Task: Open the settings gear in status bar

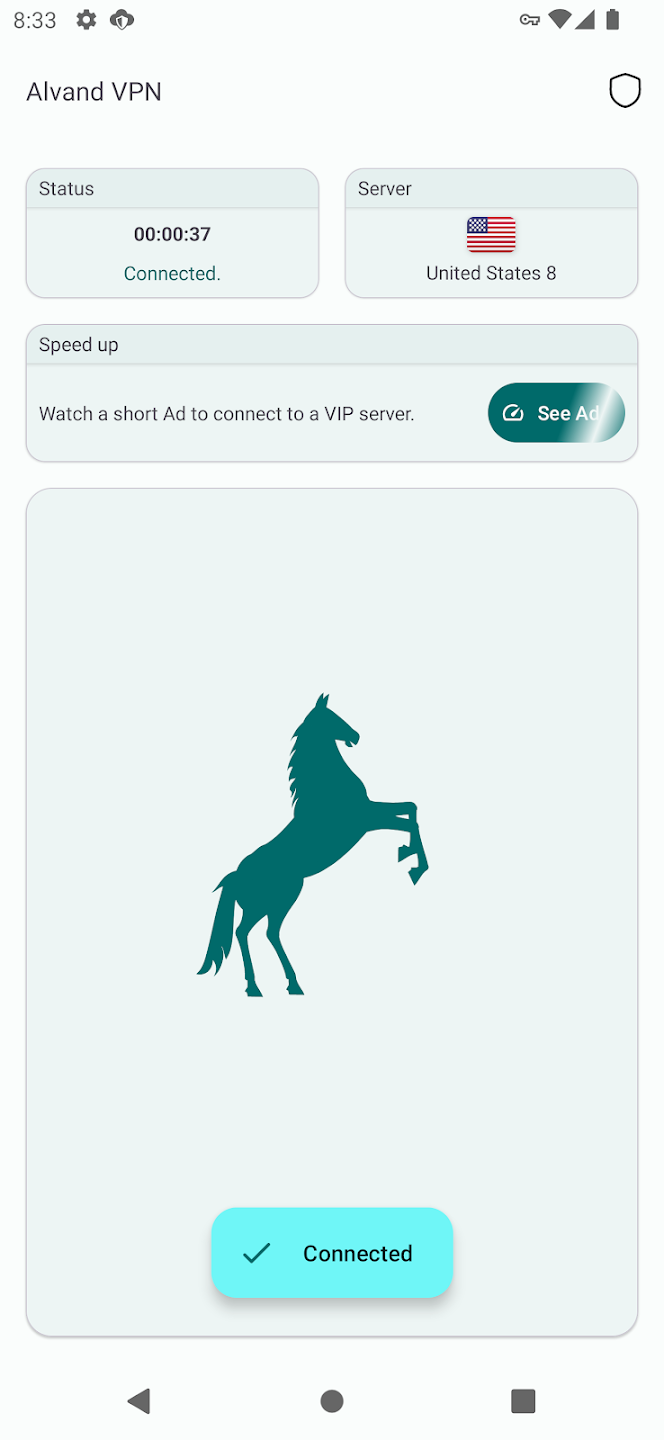Action: (87, 20)
